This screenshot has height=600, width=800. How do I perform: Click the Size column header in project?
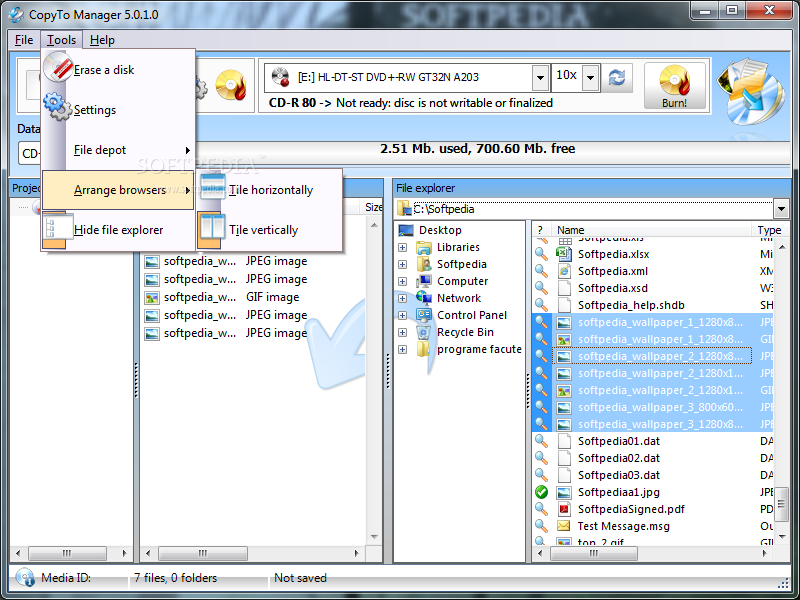tap(374, 207)
